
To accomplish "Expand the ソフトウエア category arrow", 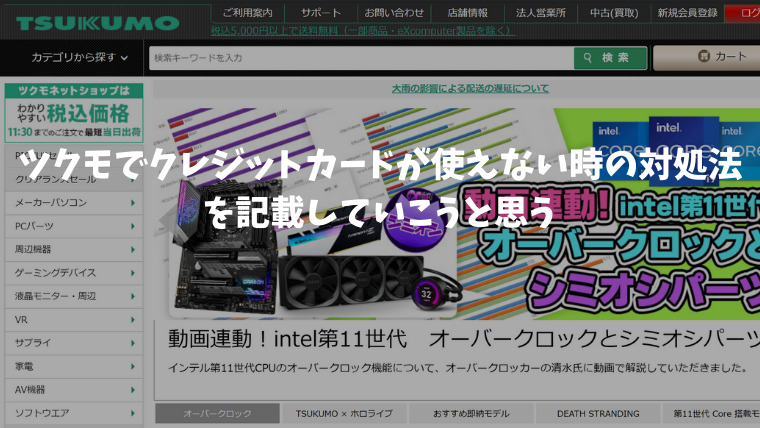I will (x=132, y=413).
